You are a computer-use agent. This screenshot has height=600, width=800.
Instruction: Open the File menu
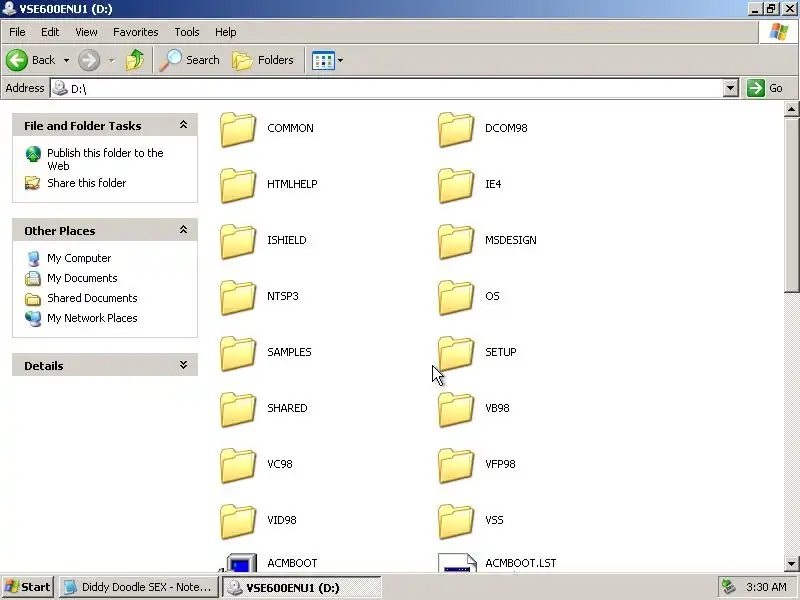17,32
